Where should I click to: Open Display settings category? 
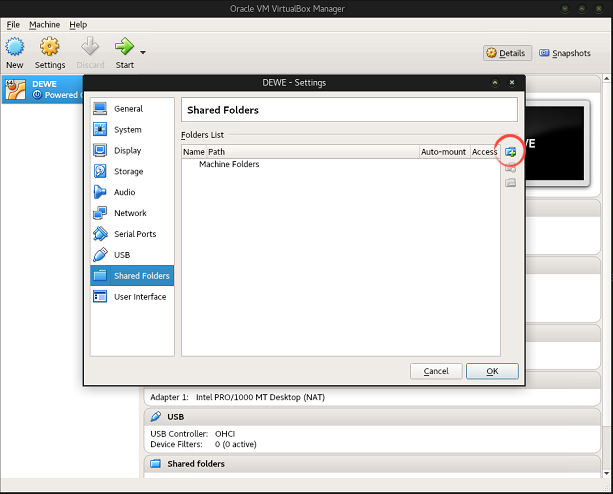pos(132,150)
